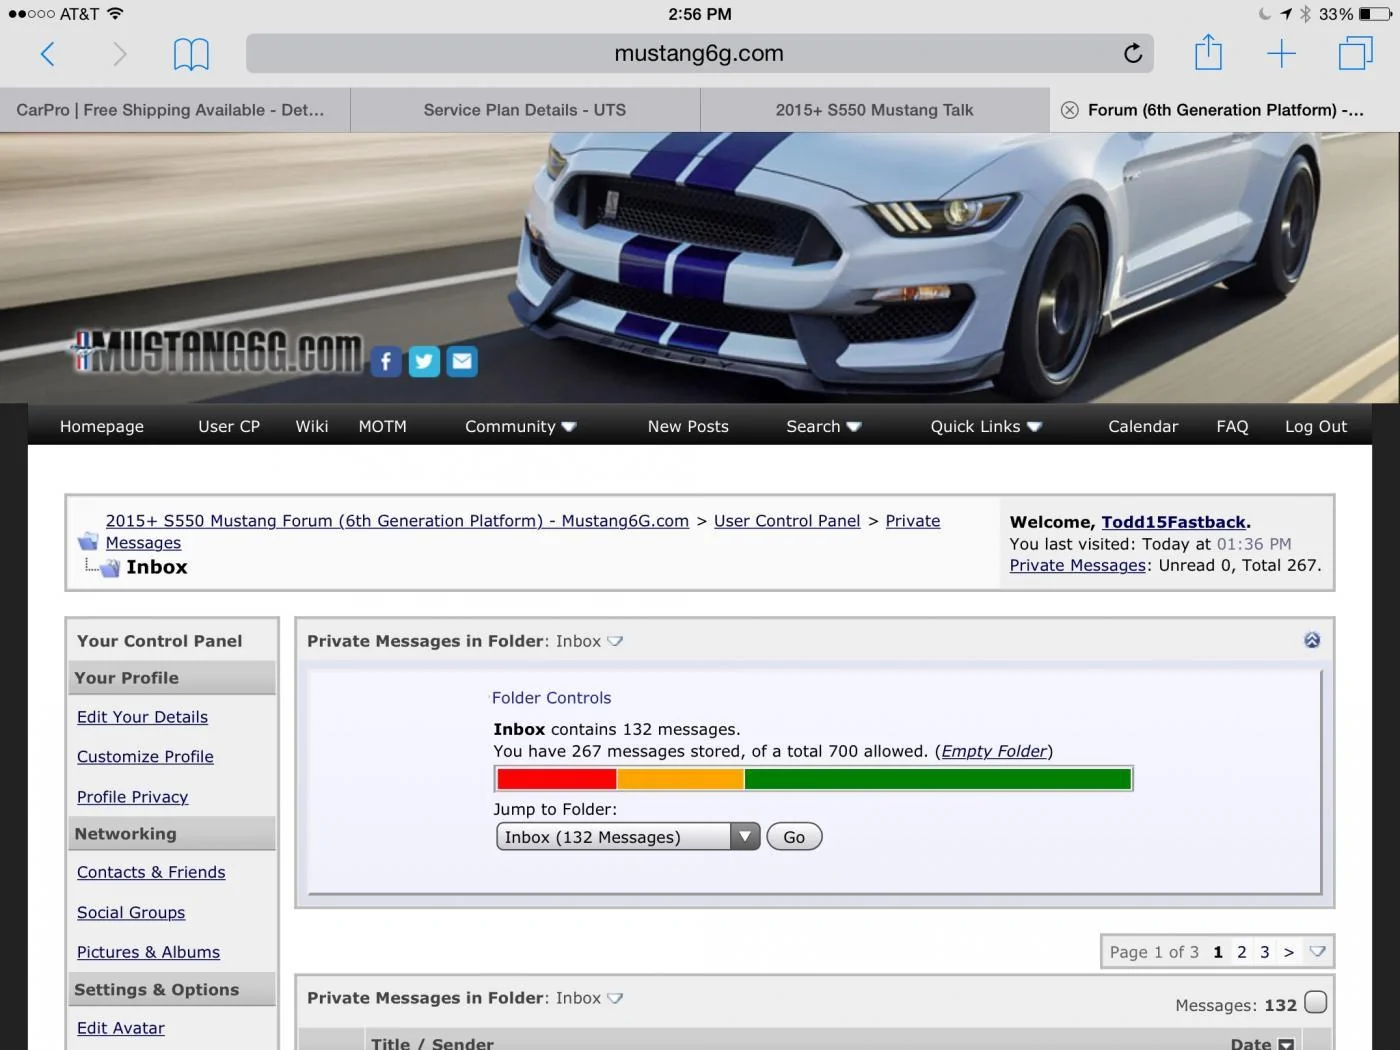Open Wiki in the nav bar

pyautogui.click(x=312, y=426)
